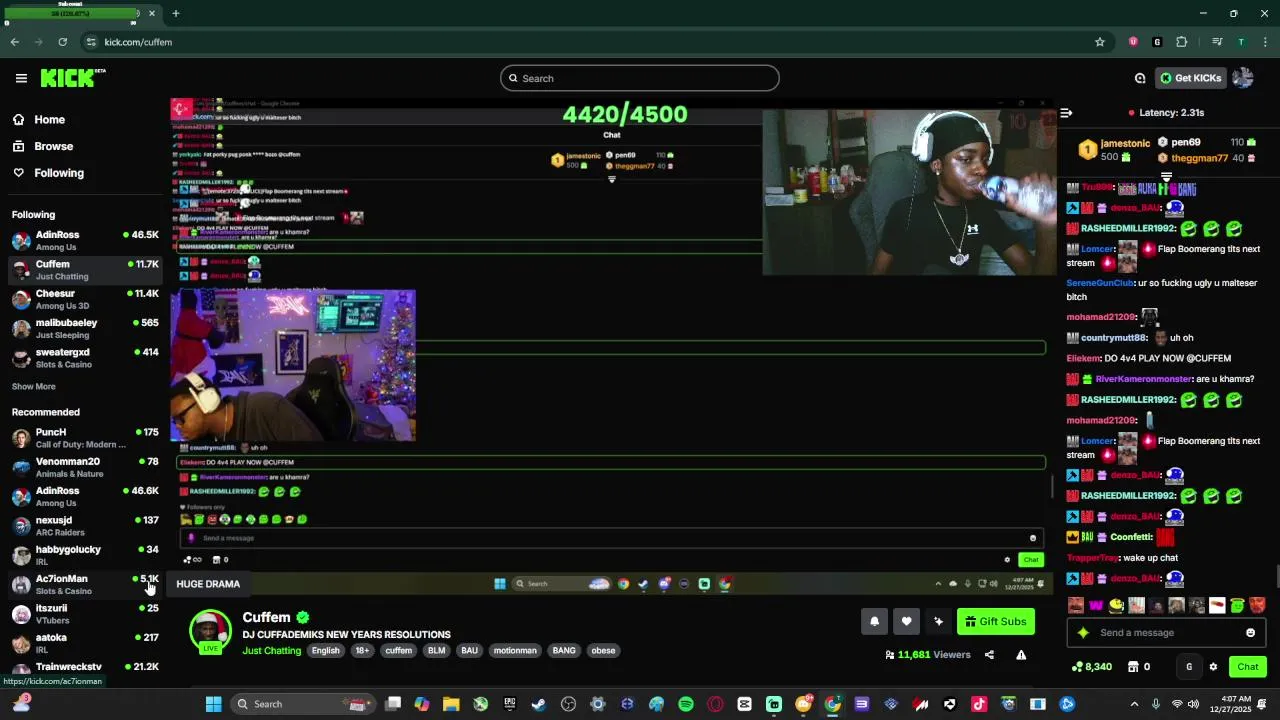1280x720 pixels.
Task: Follow Cuffem with the heart button
Action: [906, 621]
